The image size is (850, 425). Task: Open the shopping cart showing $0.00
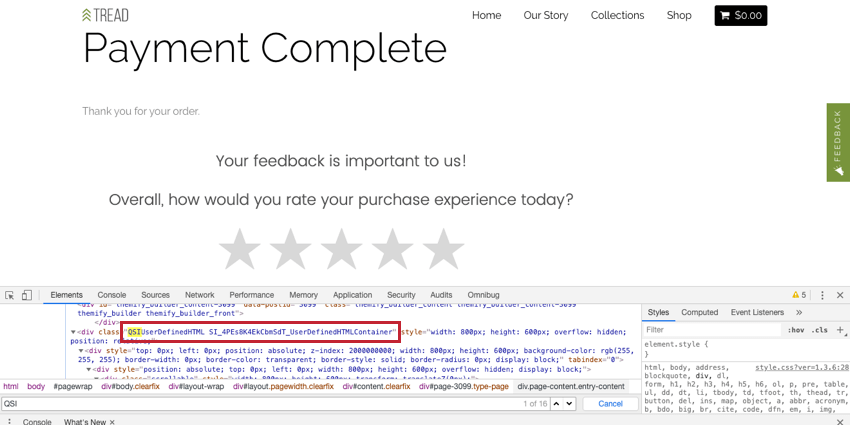click(740, 16)
